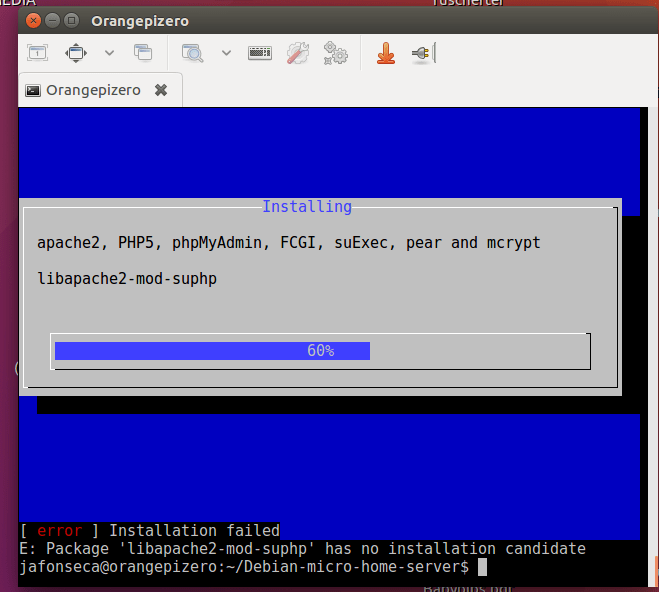Click the terminal prompt cursor line
This screenshot has height=592, width=659.
[253, 567]
